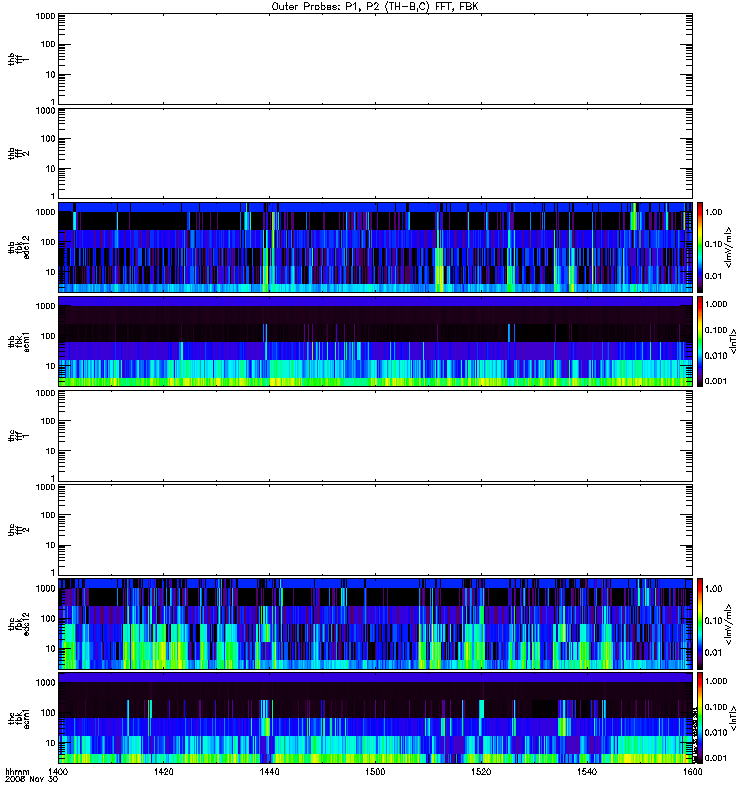This screenshot has width=750, height=800.
Task: Click the '100' y-axis label of thb fff 1 panel
Action: click(x=47, y=44)
